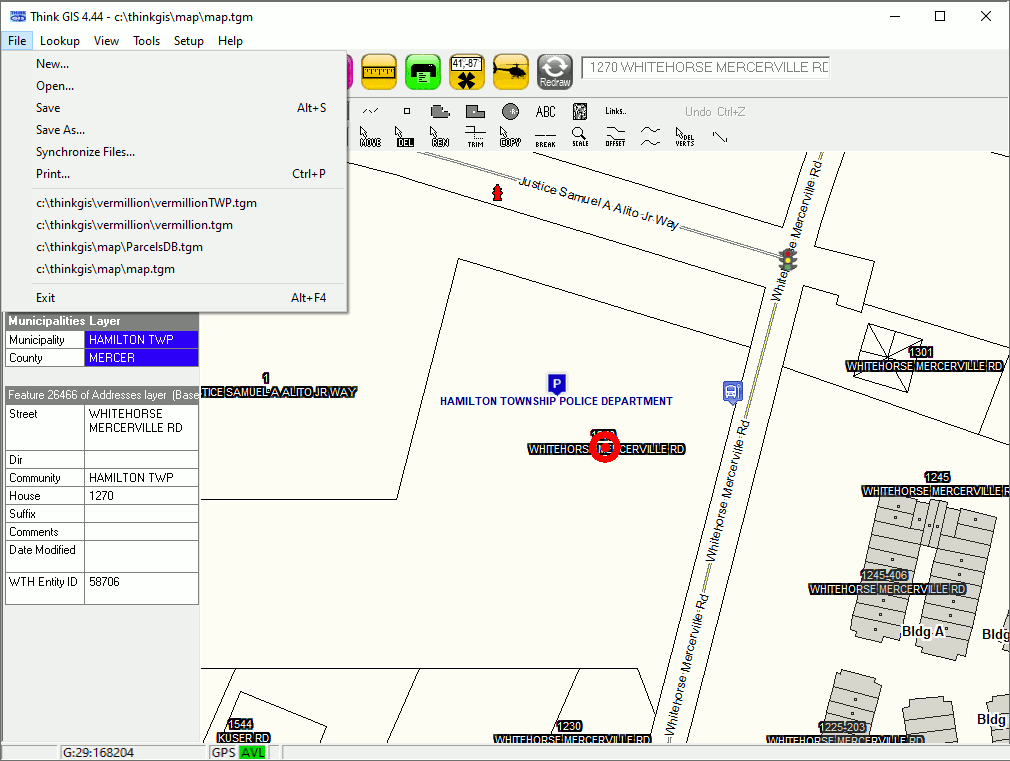Click the House value 1270
This screenshot has height=761, width=1010.
(x=141, y=496)
